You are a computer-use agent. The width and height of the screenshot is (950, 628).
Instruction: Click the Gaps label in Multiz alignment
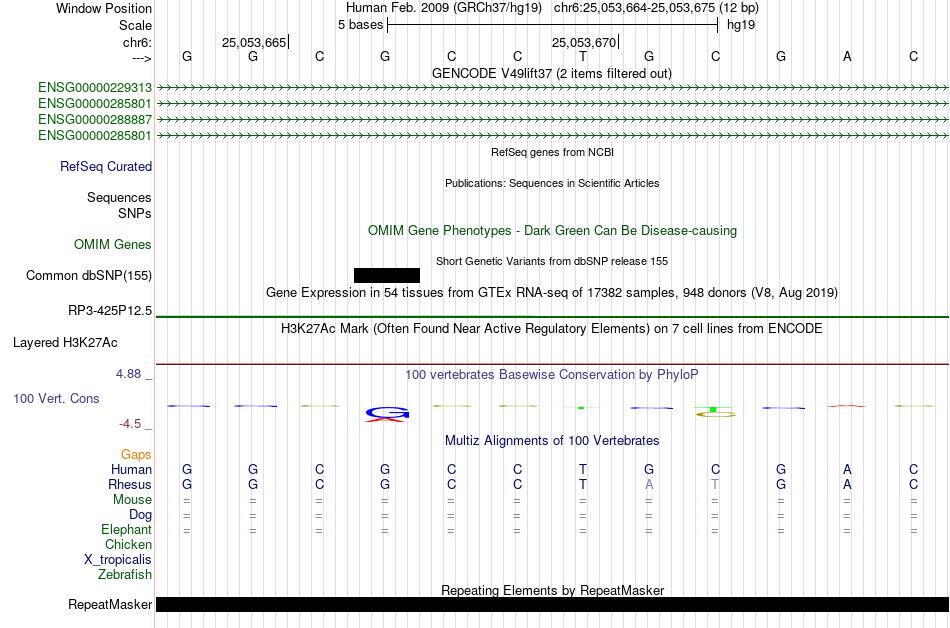(136, 454)
